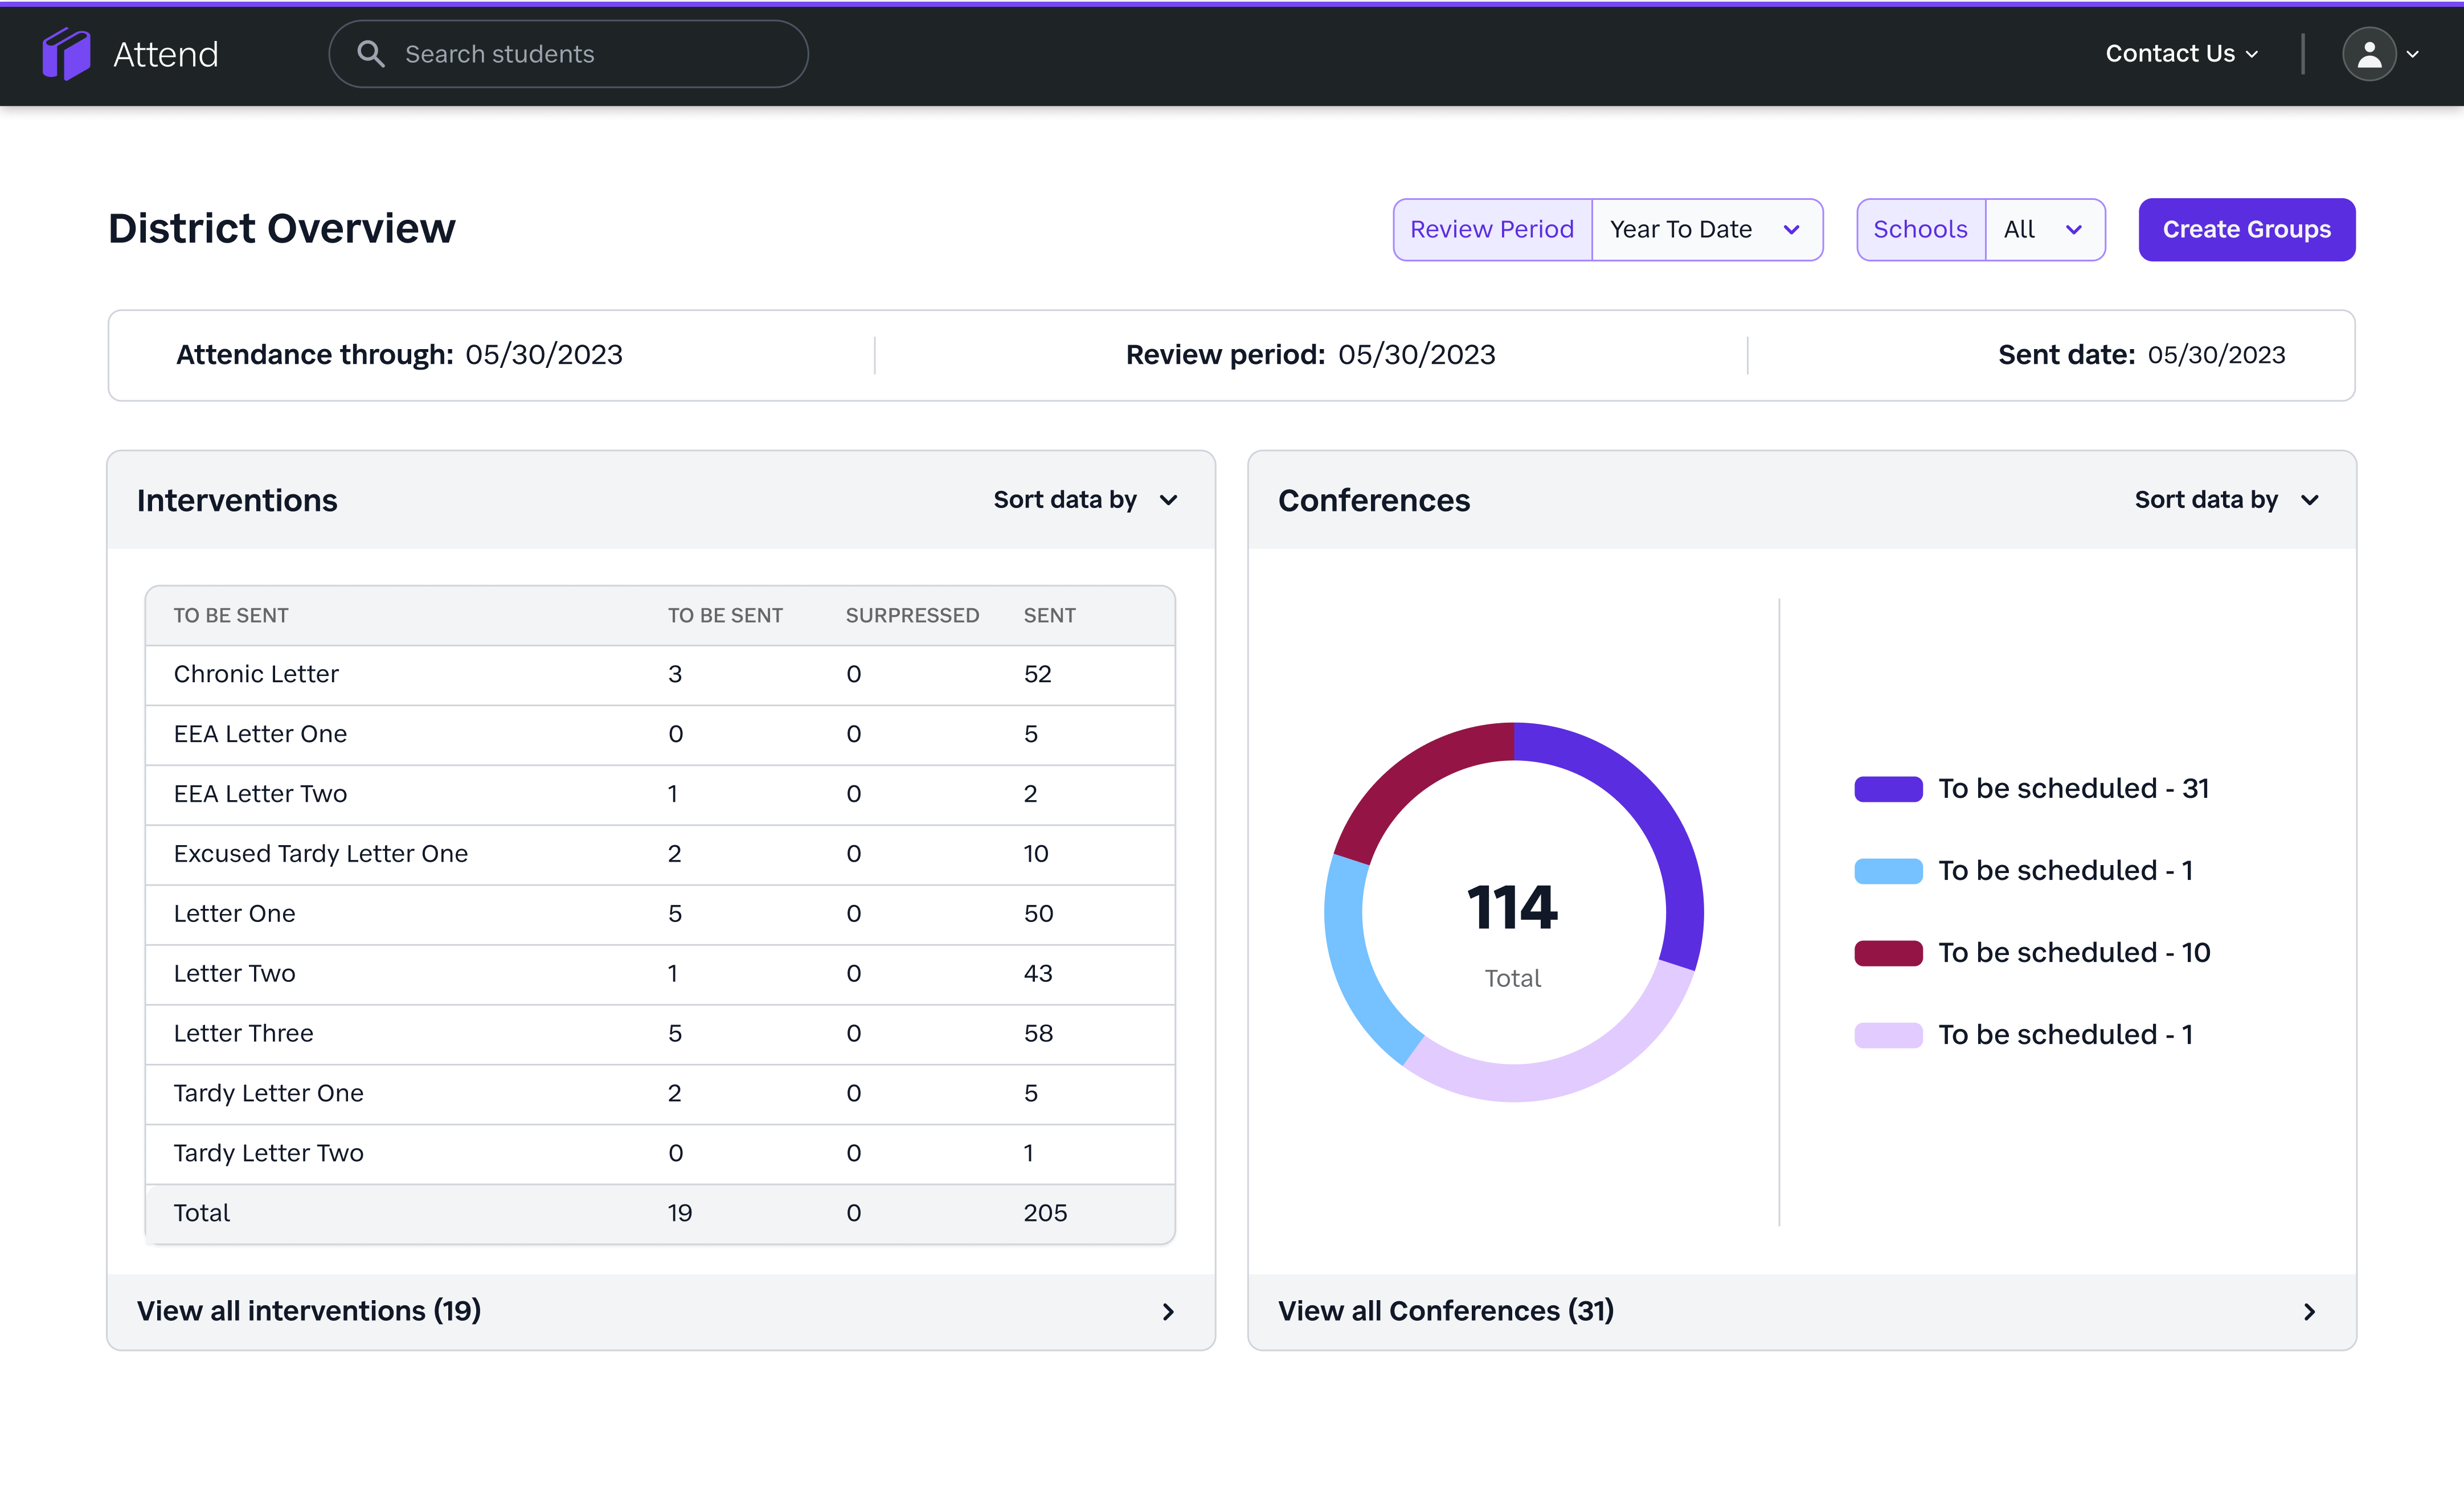
Task: Click the Attend brand name
Action: [166, 54]
